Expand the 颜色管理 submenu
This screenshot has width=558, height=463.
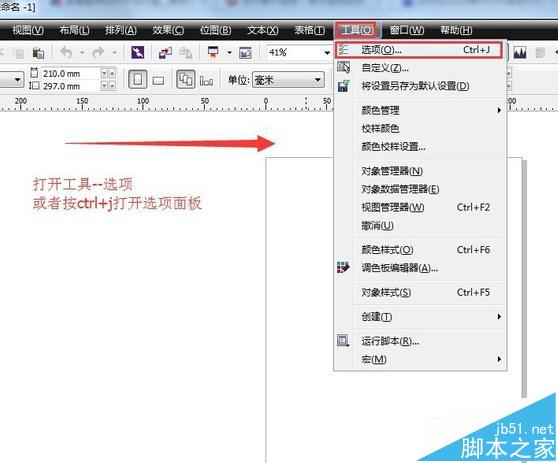pyautogui.click(x=420, y=110)
